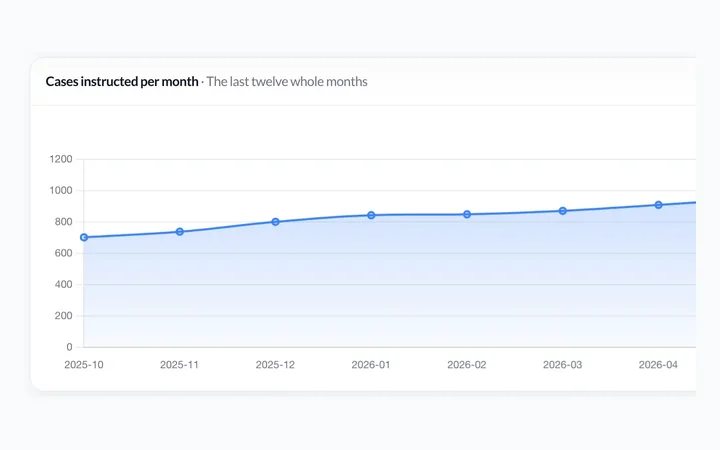Click the 200 y-axis label

coord(63,315)
